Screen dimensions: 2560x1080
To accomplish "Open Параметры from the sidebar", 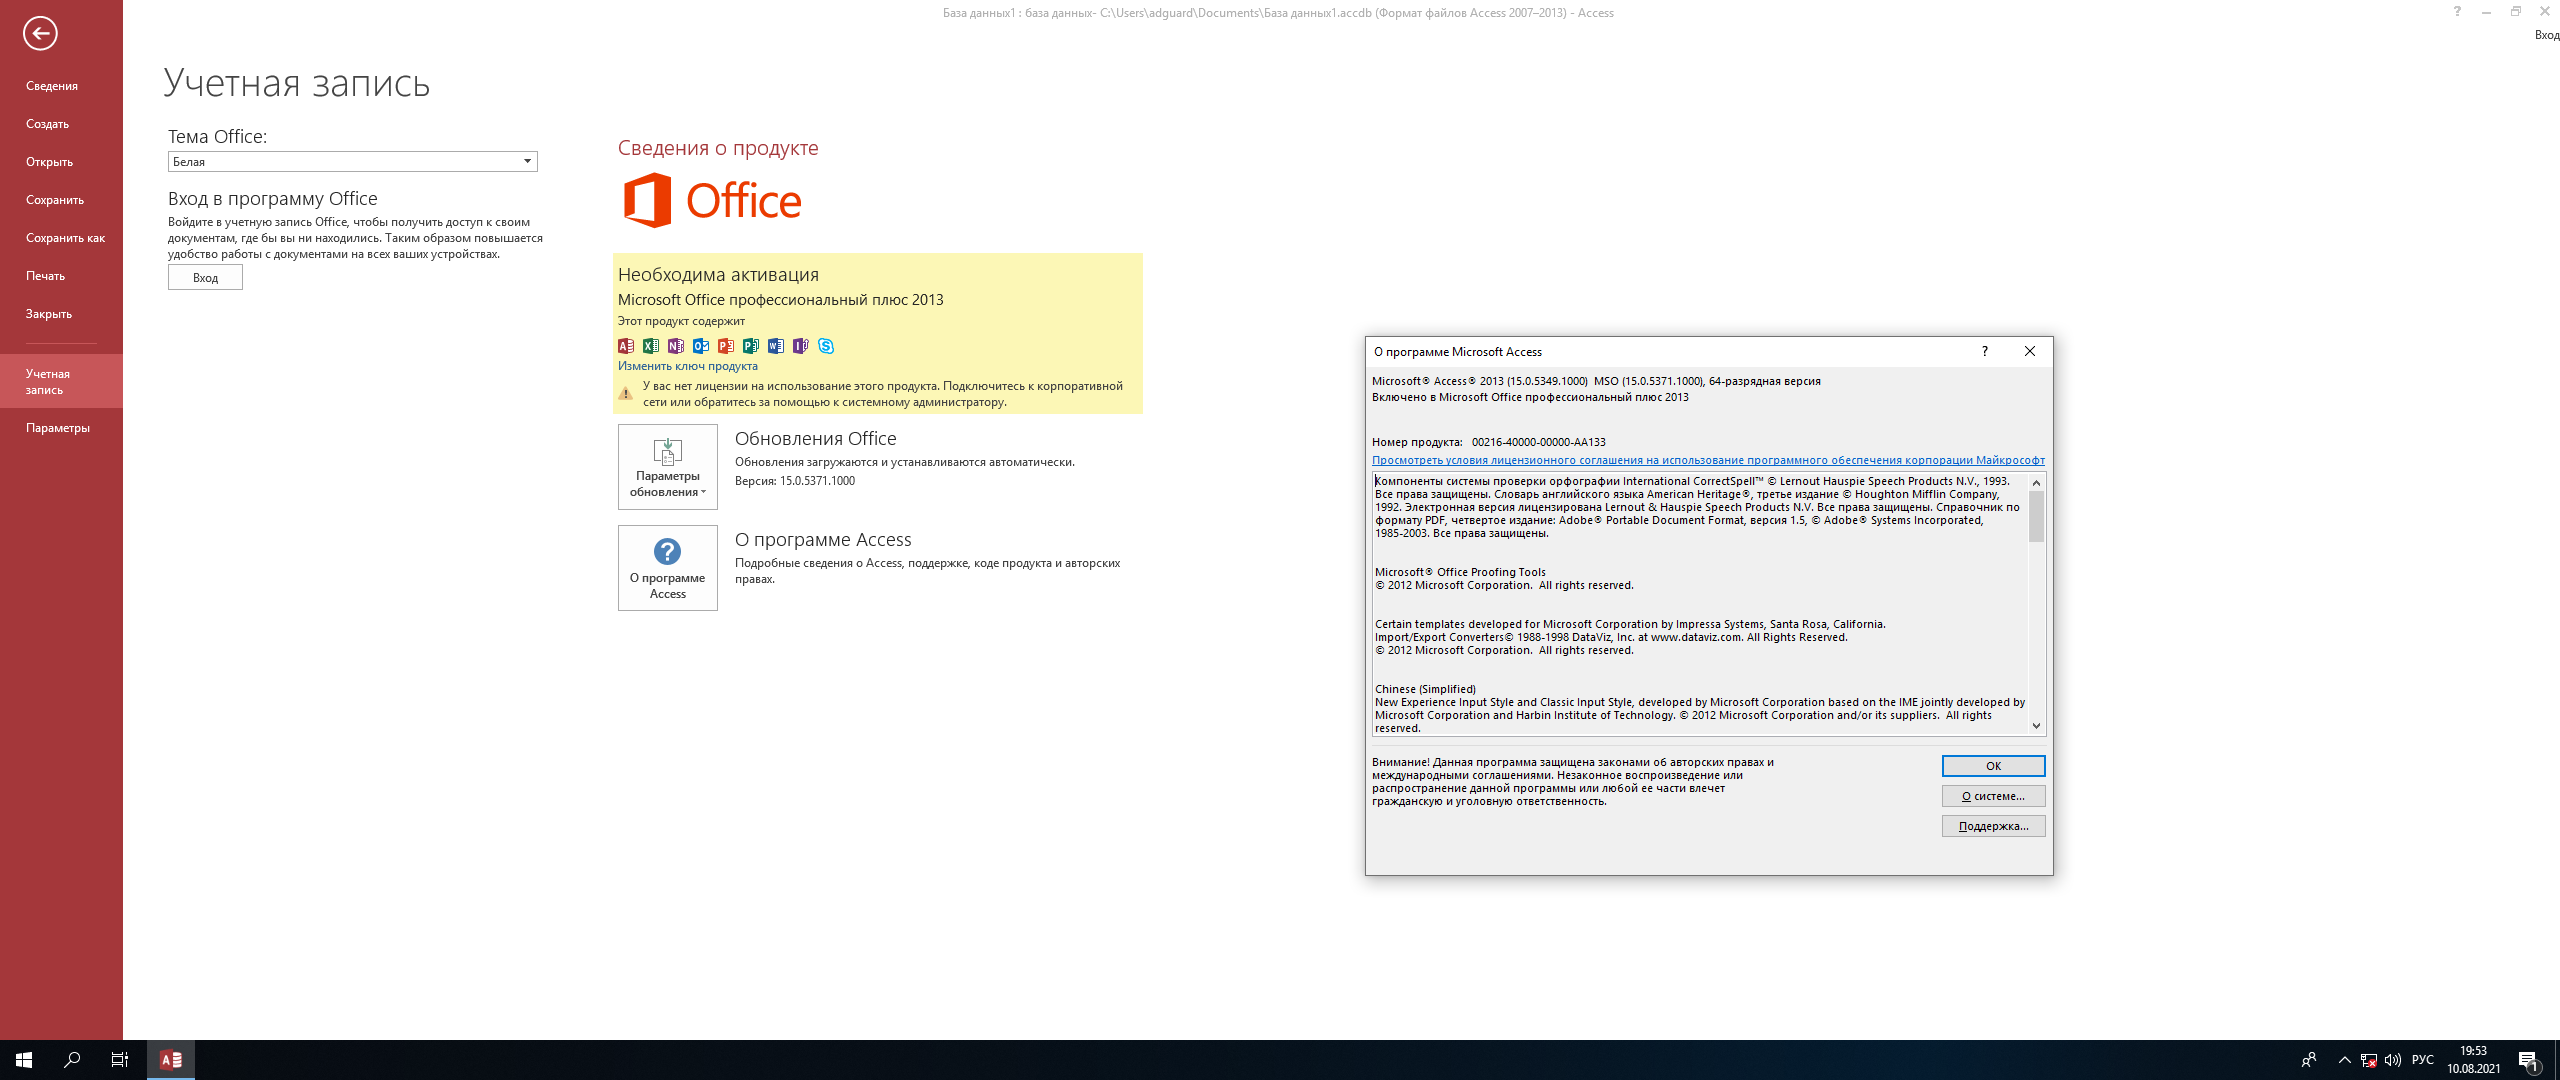I will [58, 428].
